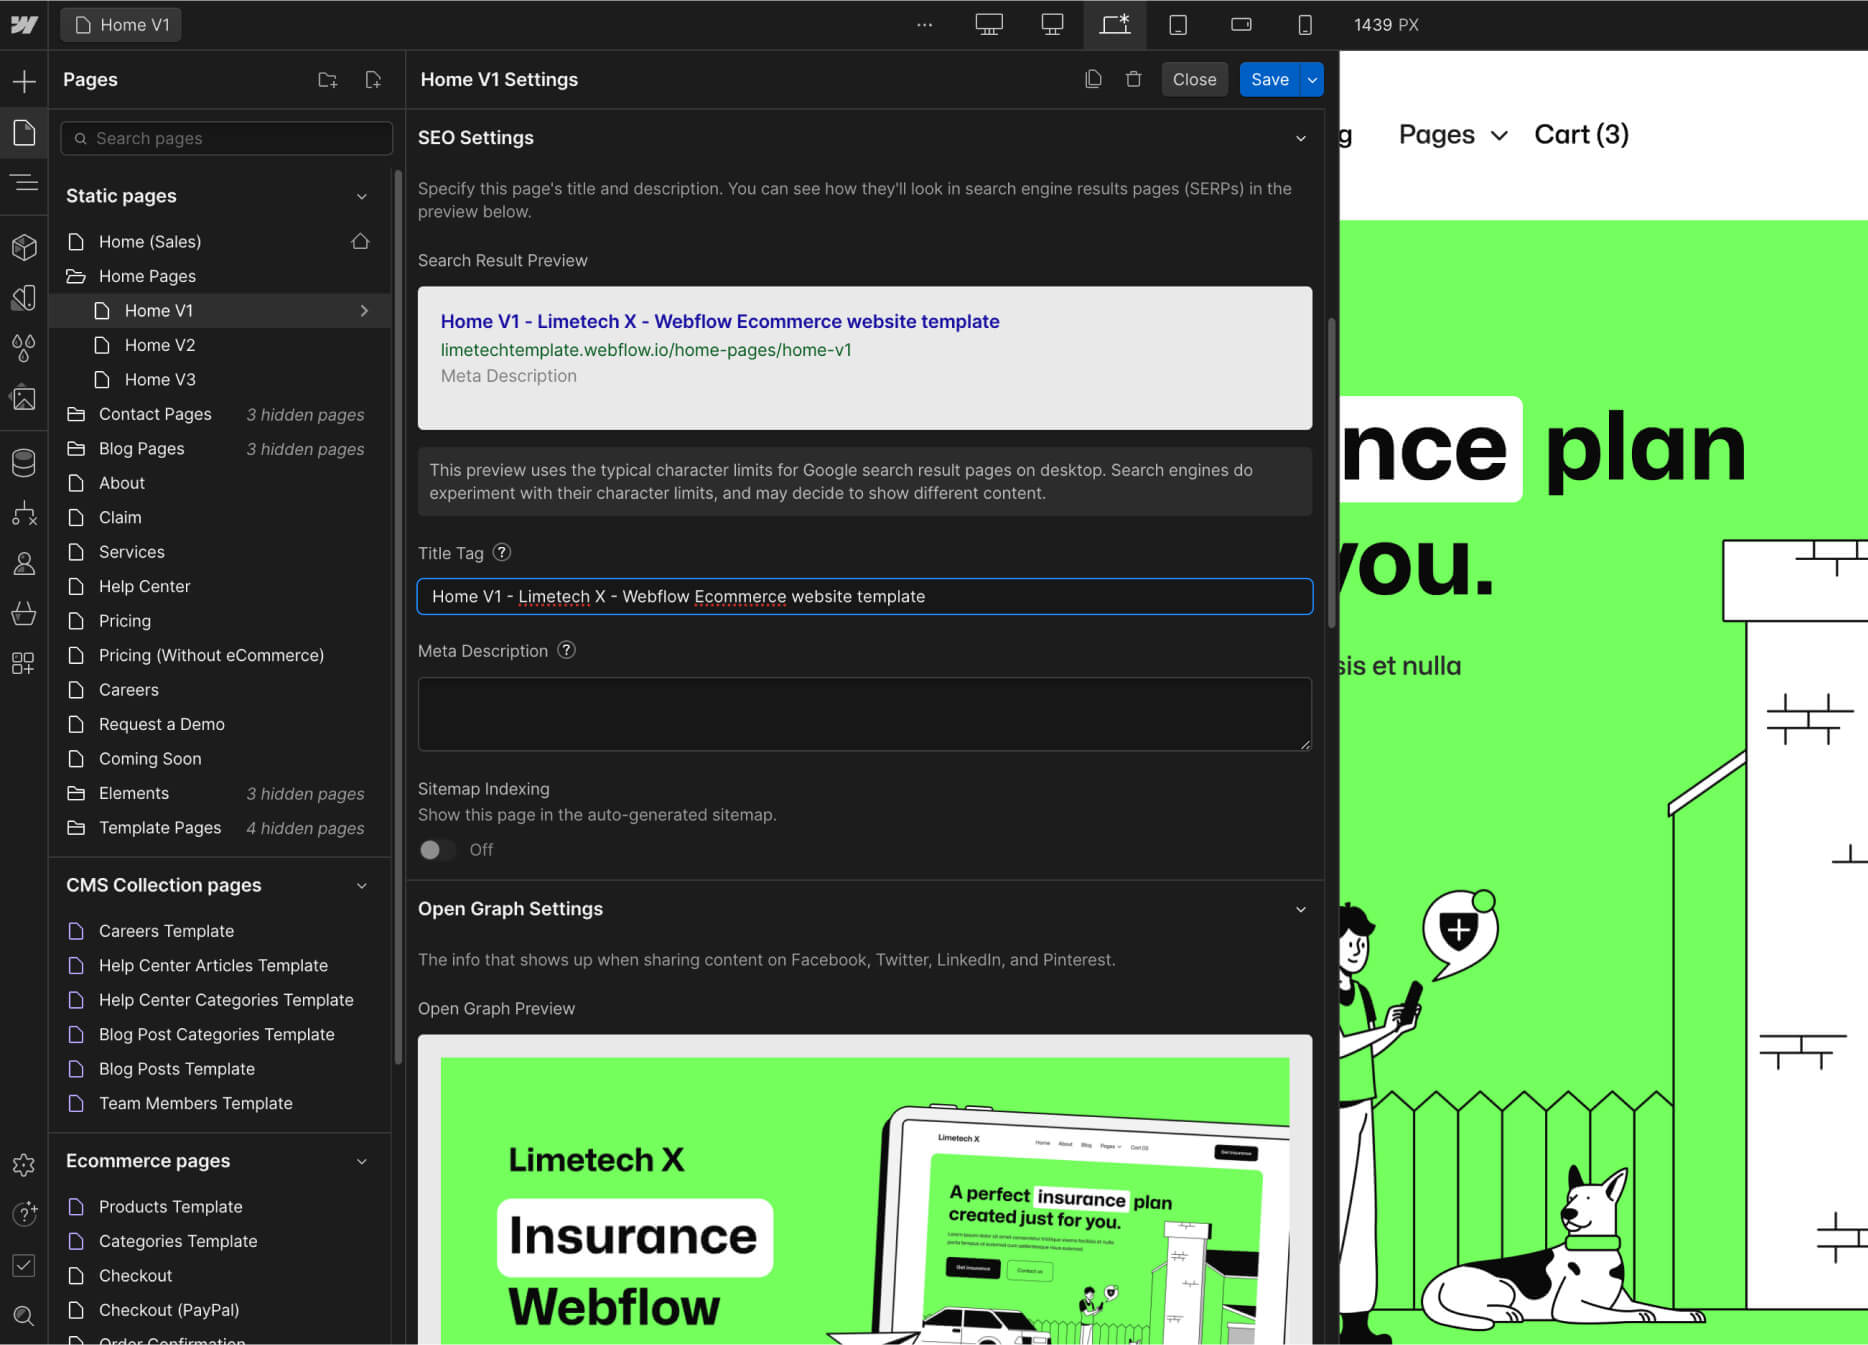Viewport: 1868px width, 1345px height.
Task: Click the Close button
Action: click(1194, 79)
